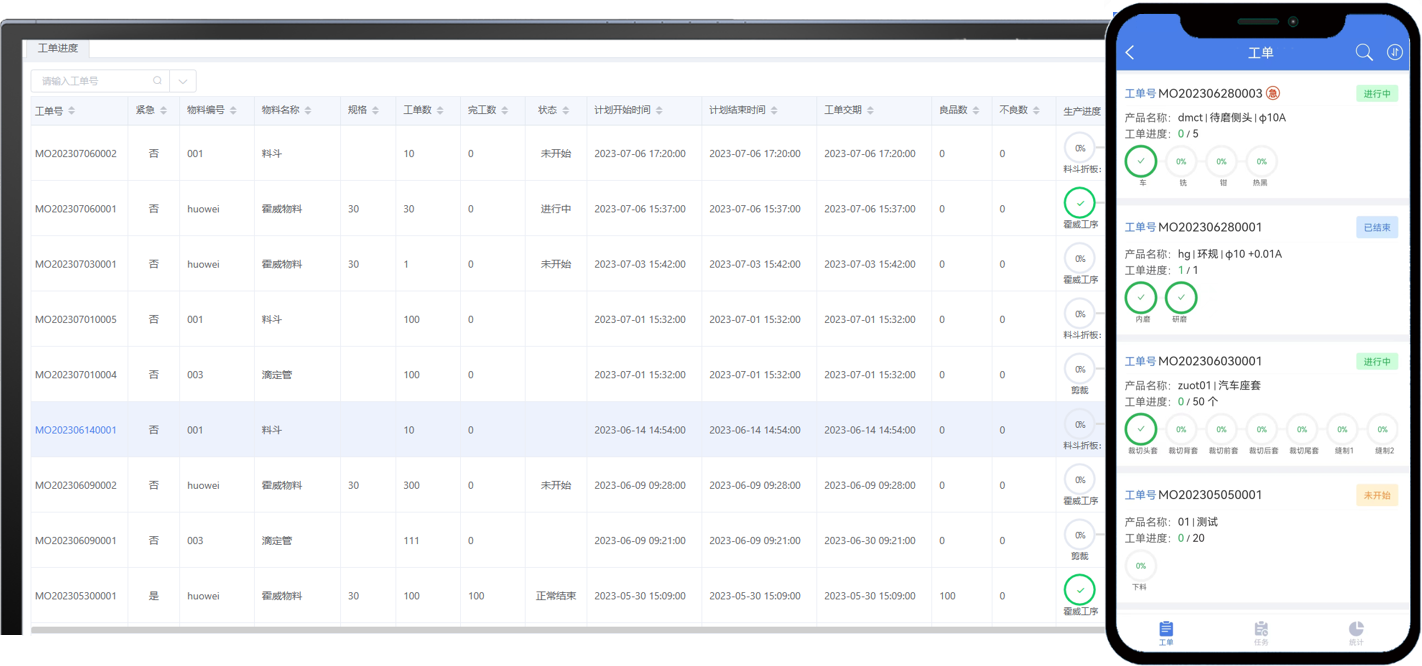This screenshot has height=666, width=1422.
Task: Switch to 统计 tab in phone bottom bar
Action: 1356,633
